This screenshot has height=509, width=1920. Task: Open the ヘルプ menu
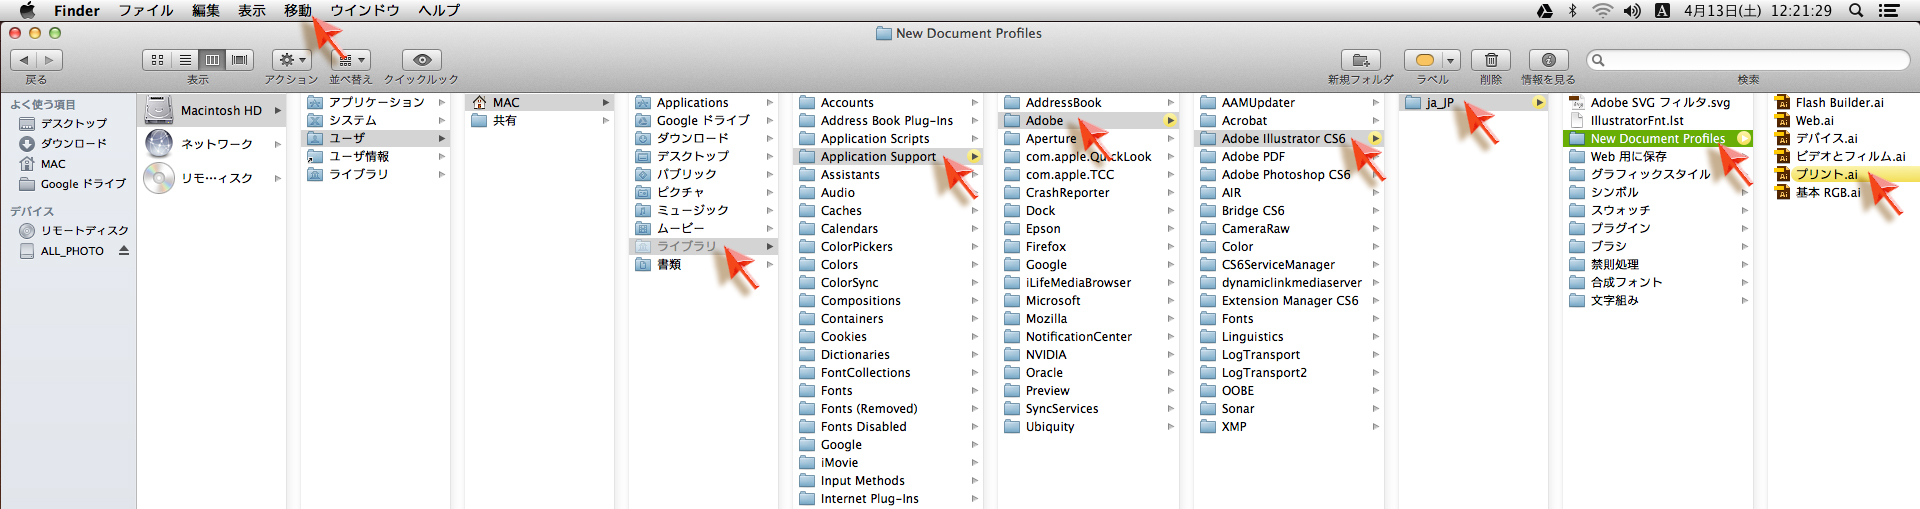click(439, 10)
